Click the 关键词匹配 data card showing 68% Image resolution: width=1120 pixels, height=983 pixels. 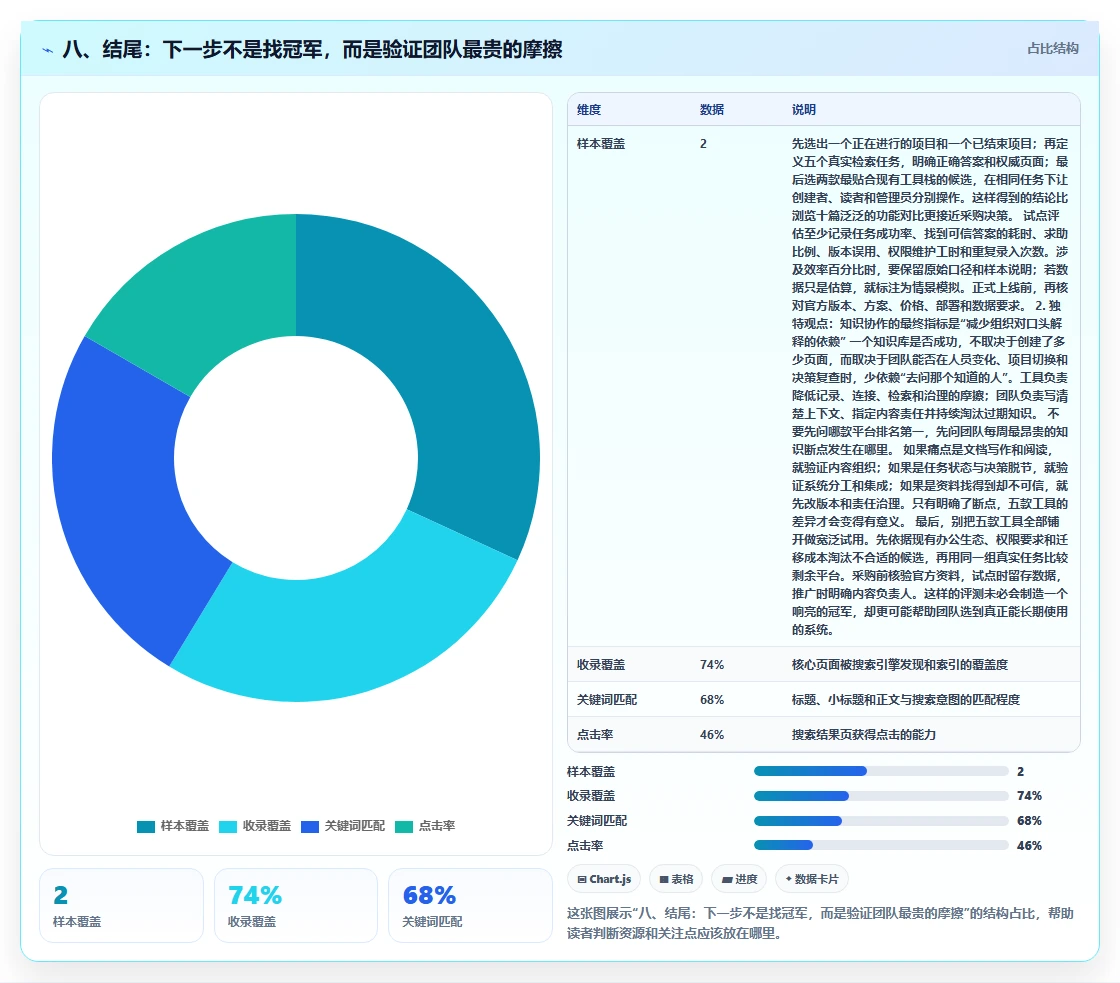pyautogui.click(x=470, y=905)
